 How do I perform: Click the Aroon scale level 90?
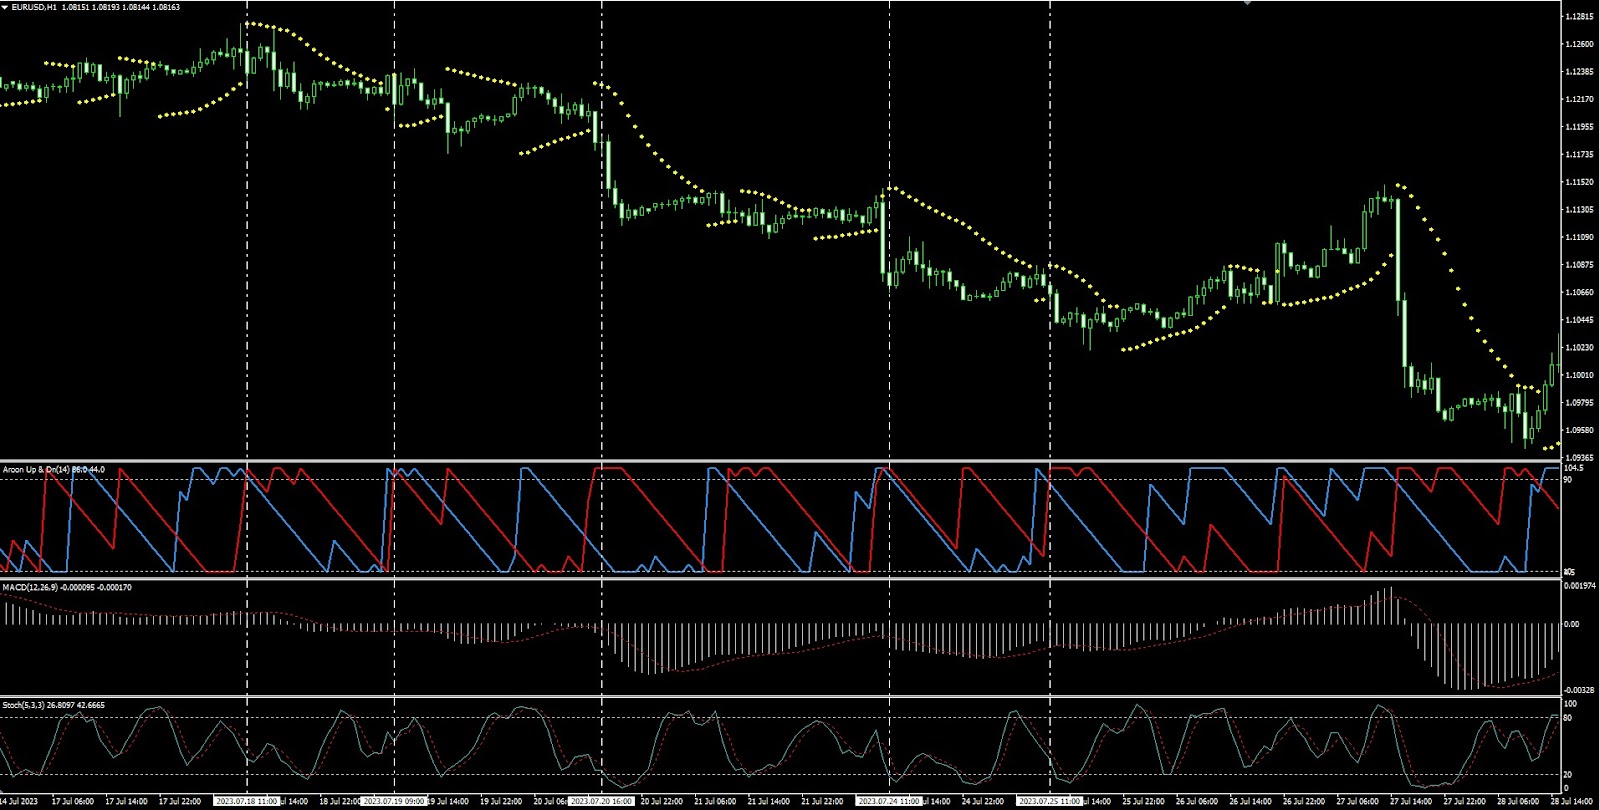(1568, 480)
